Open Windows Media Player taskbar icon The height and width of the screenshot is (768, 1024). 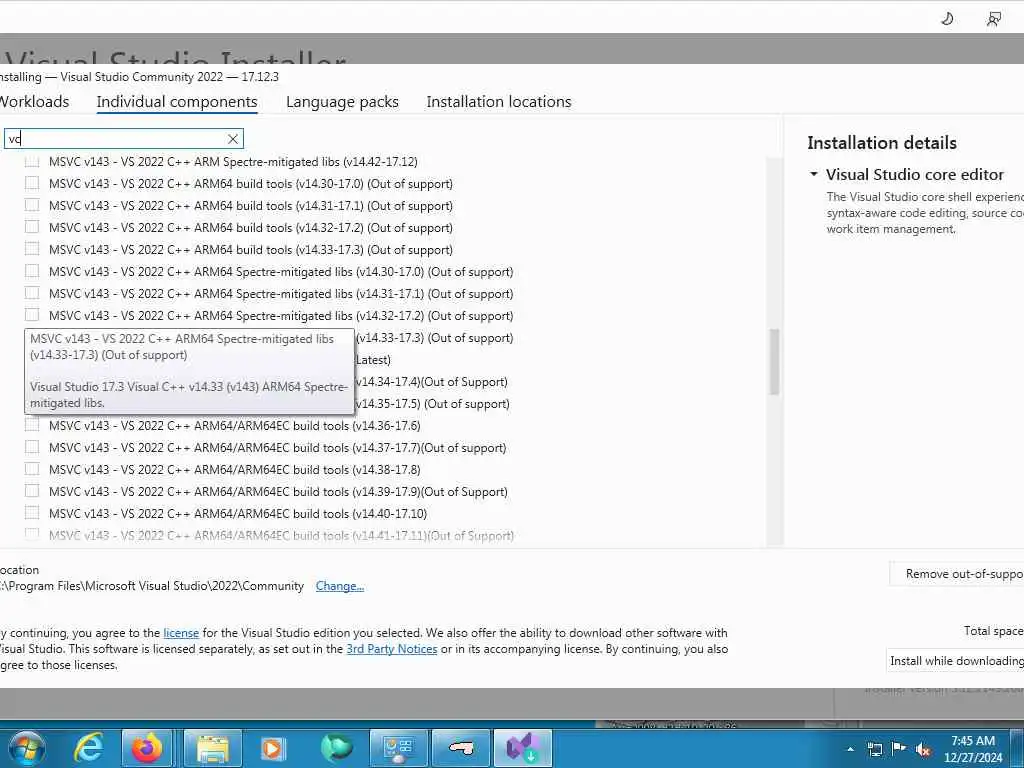[272, 748]
